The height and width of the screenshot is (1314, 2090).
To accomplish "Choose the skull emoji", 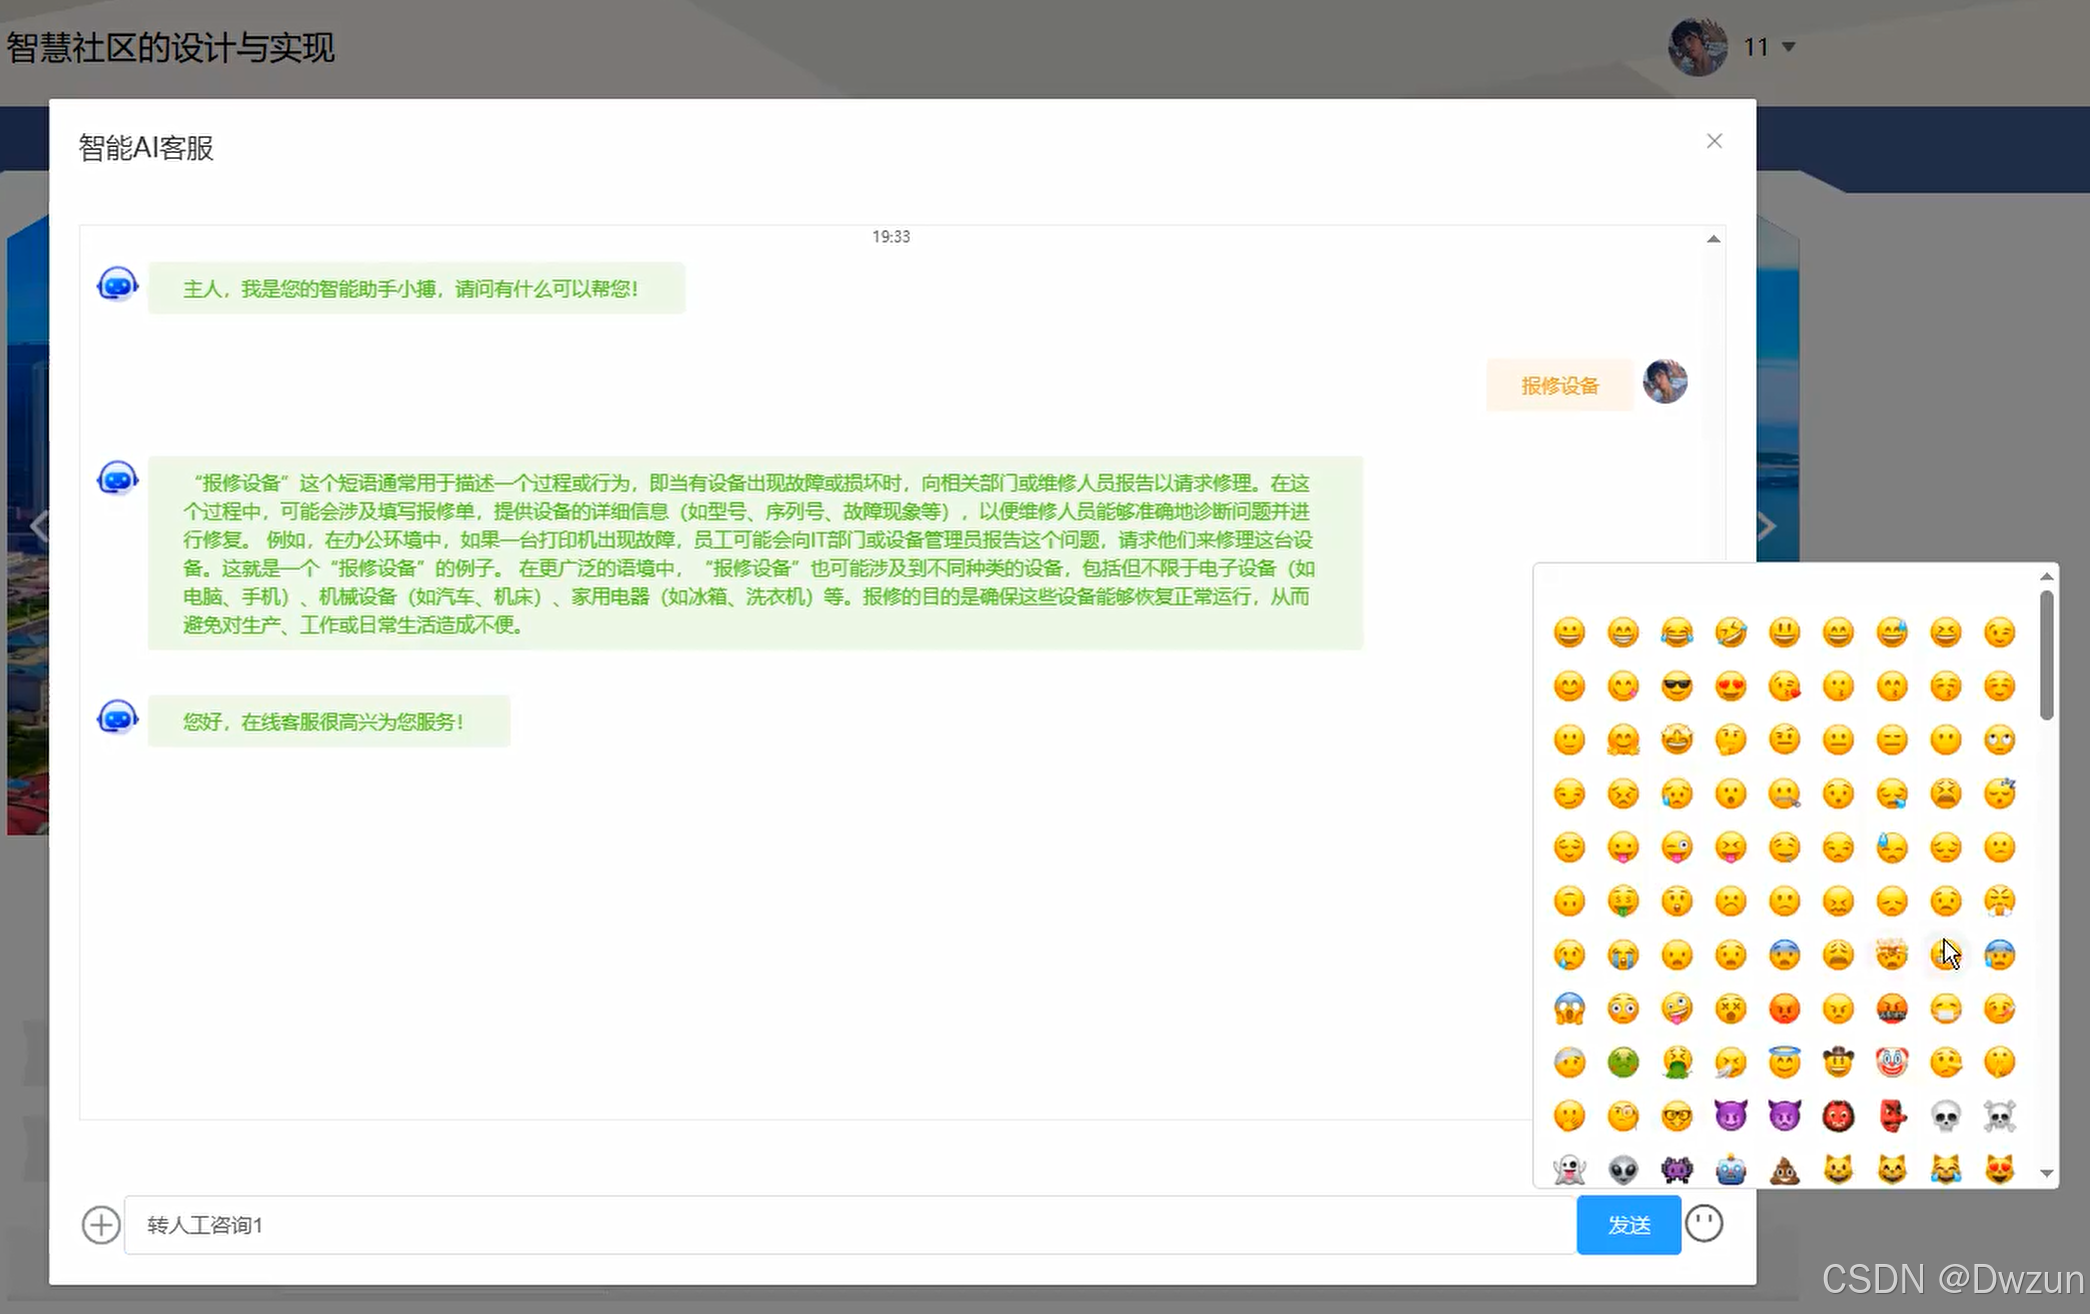I will (x=1946, y=1116).
